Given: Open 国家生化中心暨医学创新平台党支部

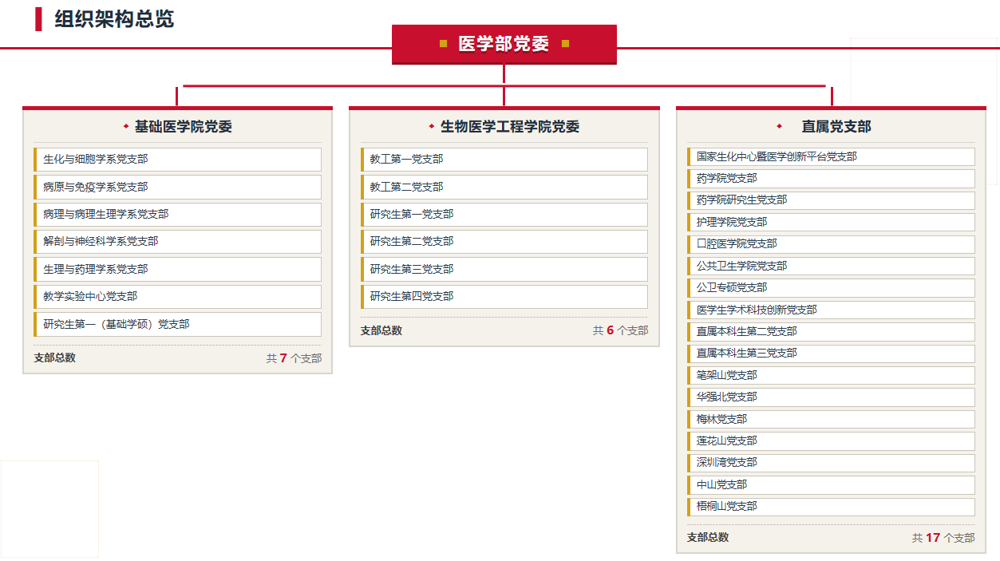Looking at the screenshot, I should coord(831,157).
